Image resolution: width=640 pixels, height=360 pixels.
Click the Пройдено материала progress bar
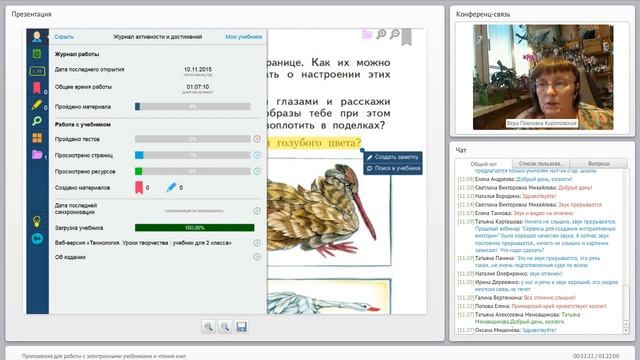point(193,107)
